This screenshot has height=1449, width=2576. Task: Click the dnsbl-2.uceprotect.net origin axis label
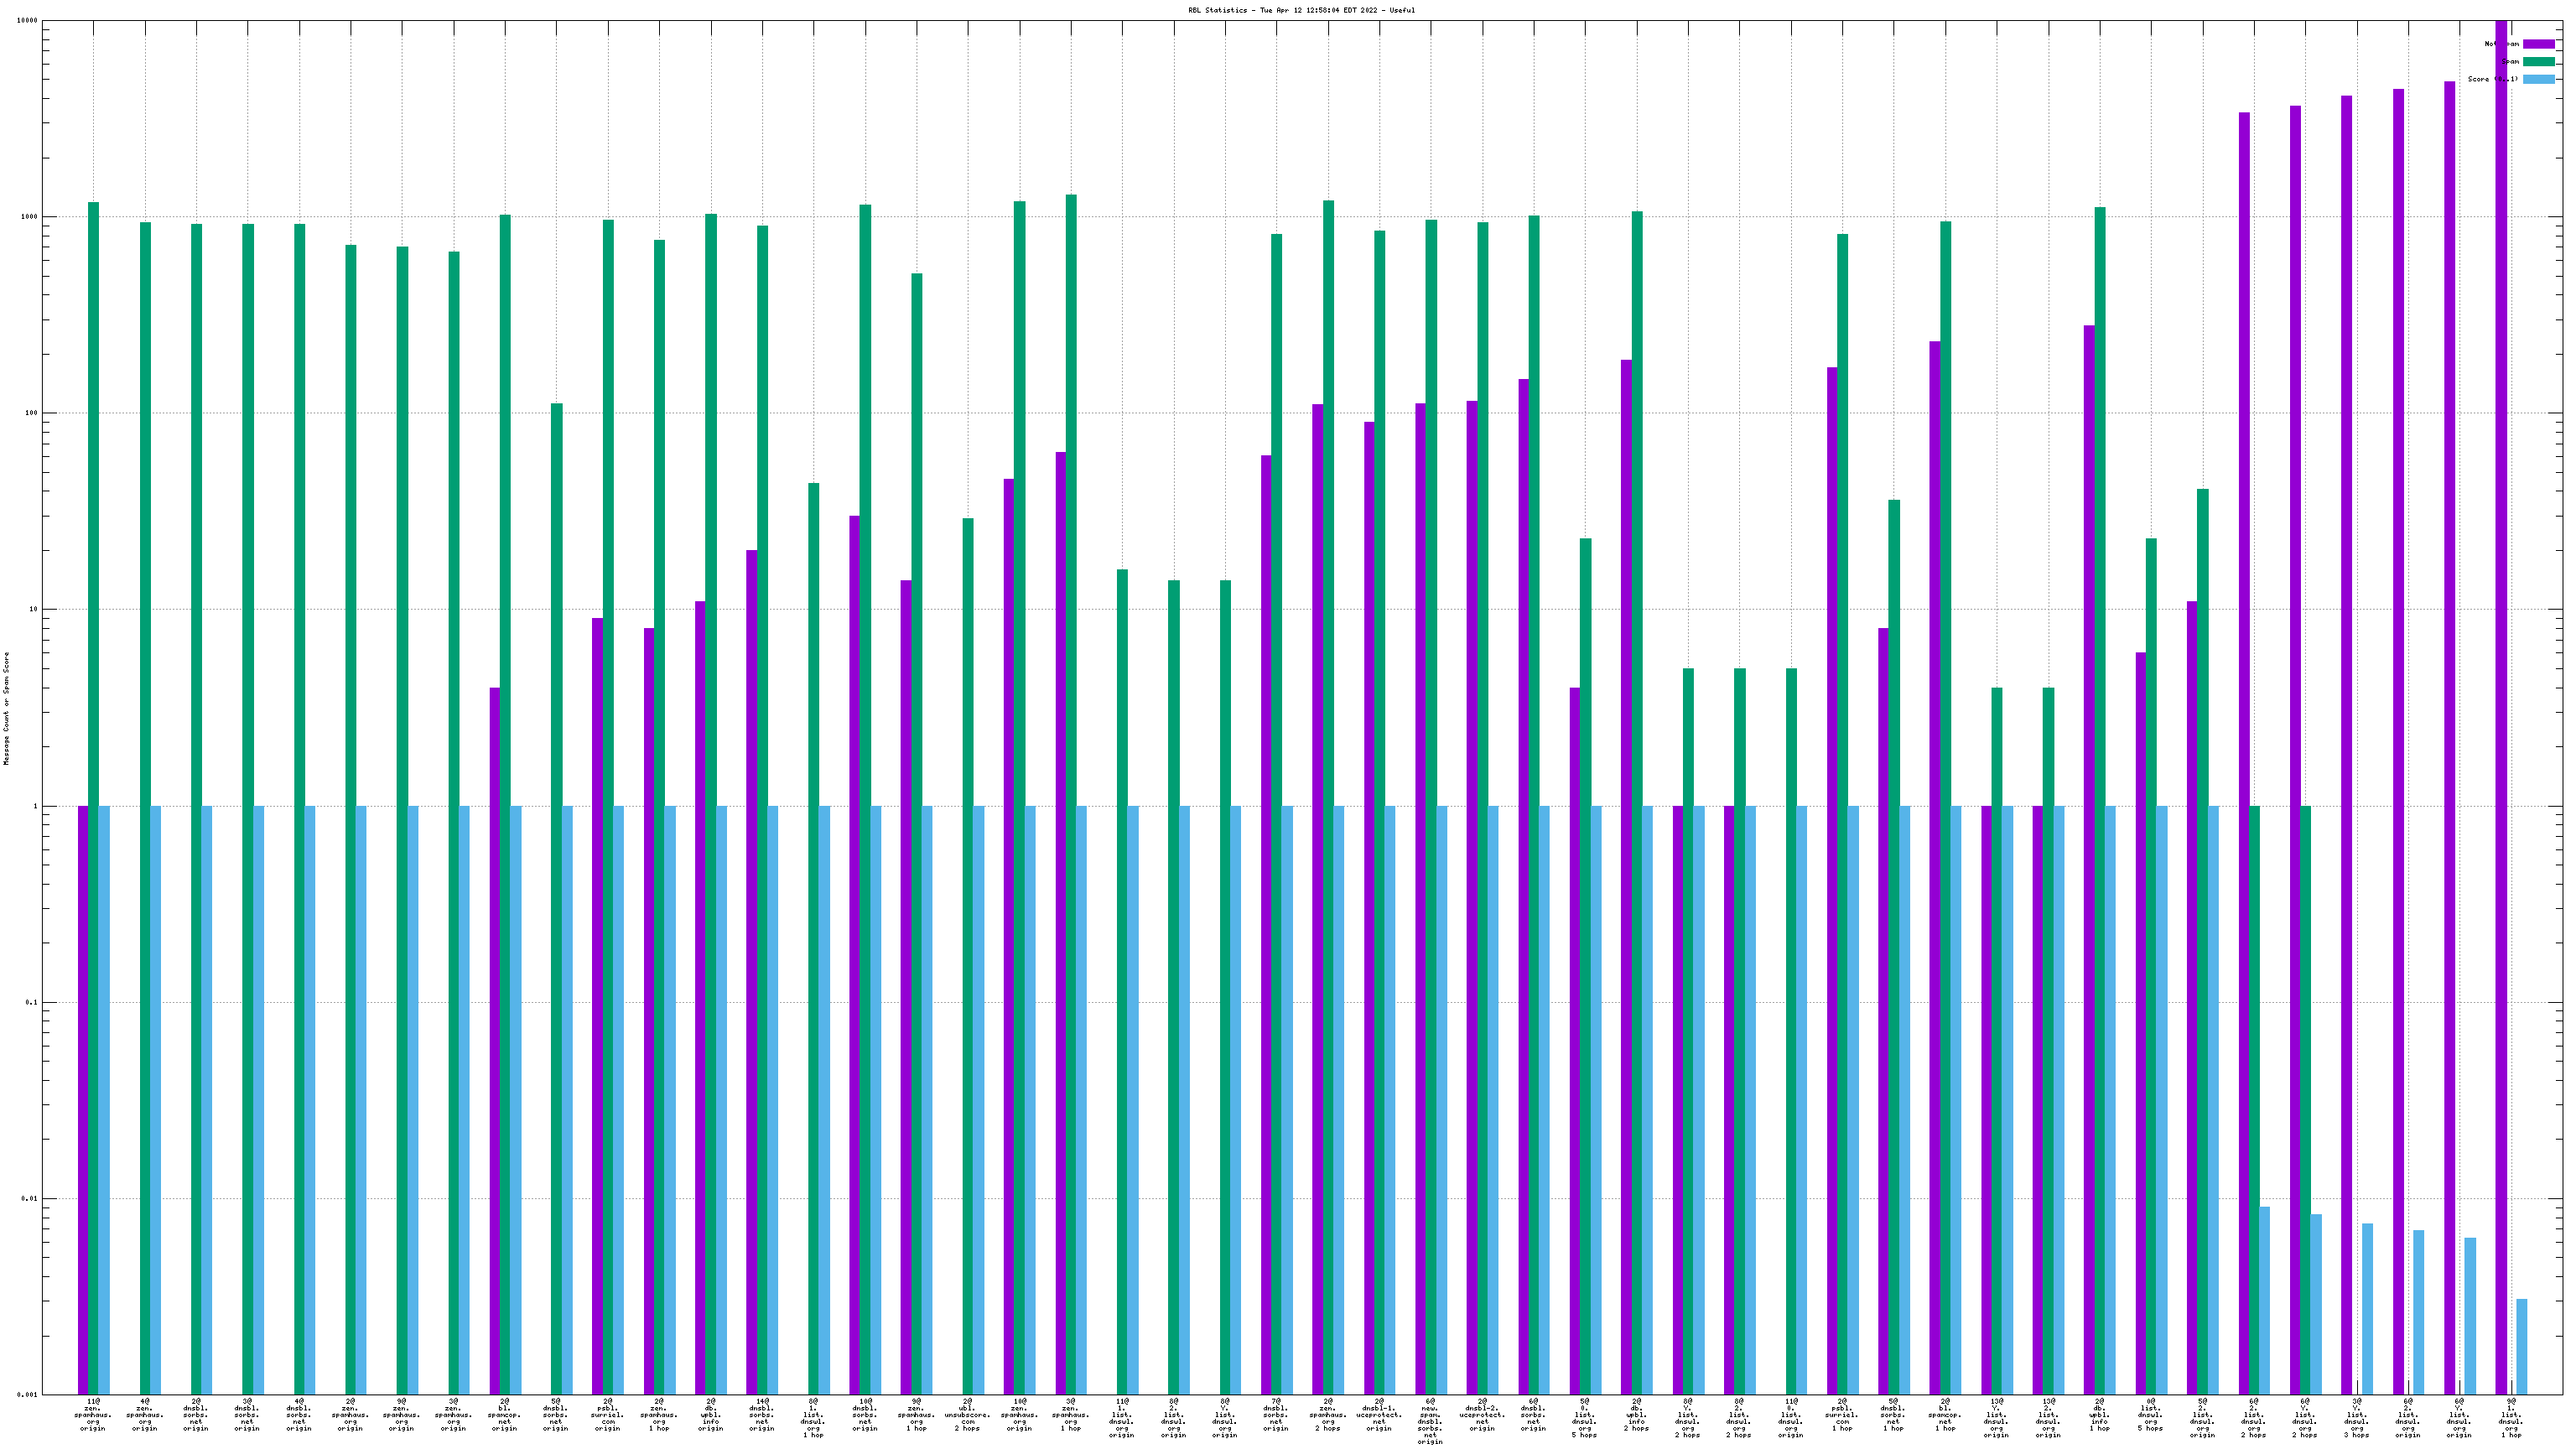click(1482, 1415)
